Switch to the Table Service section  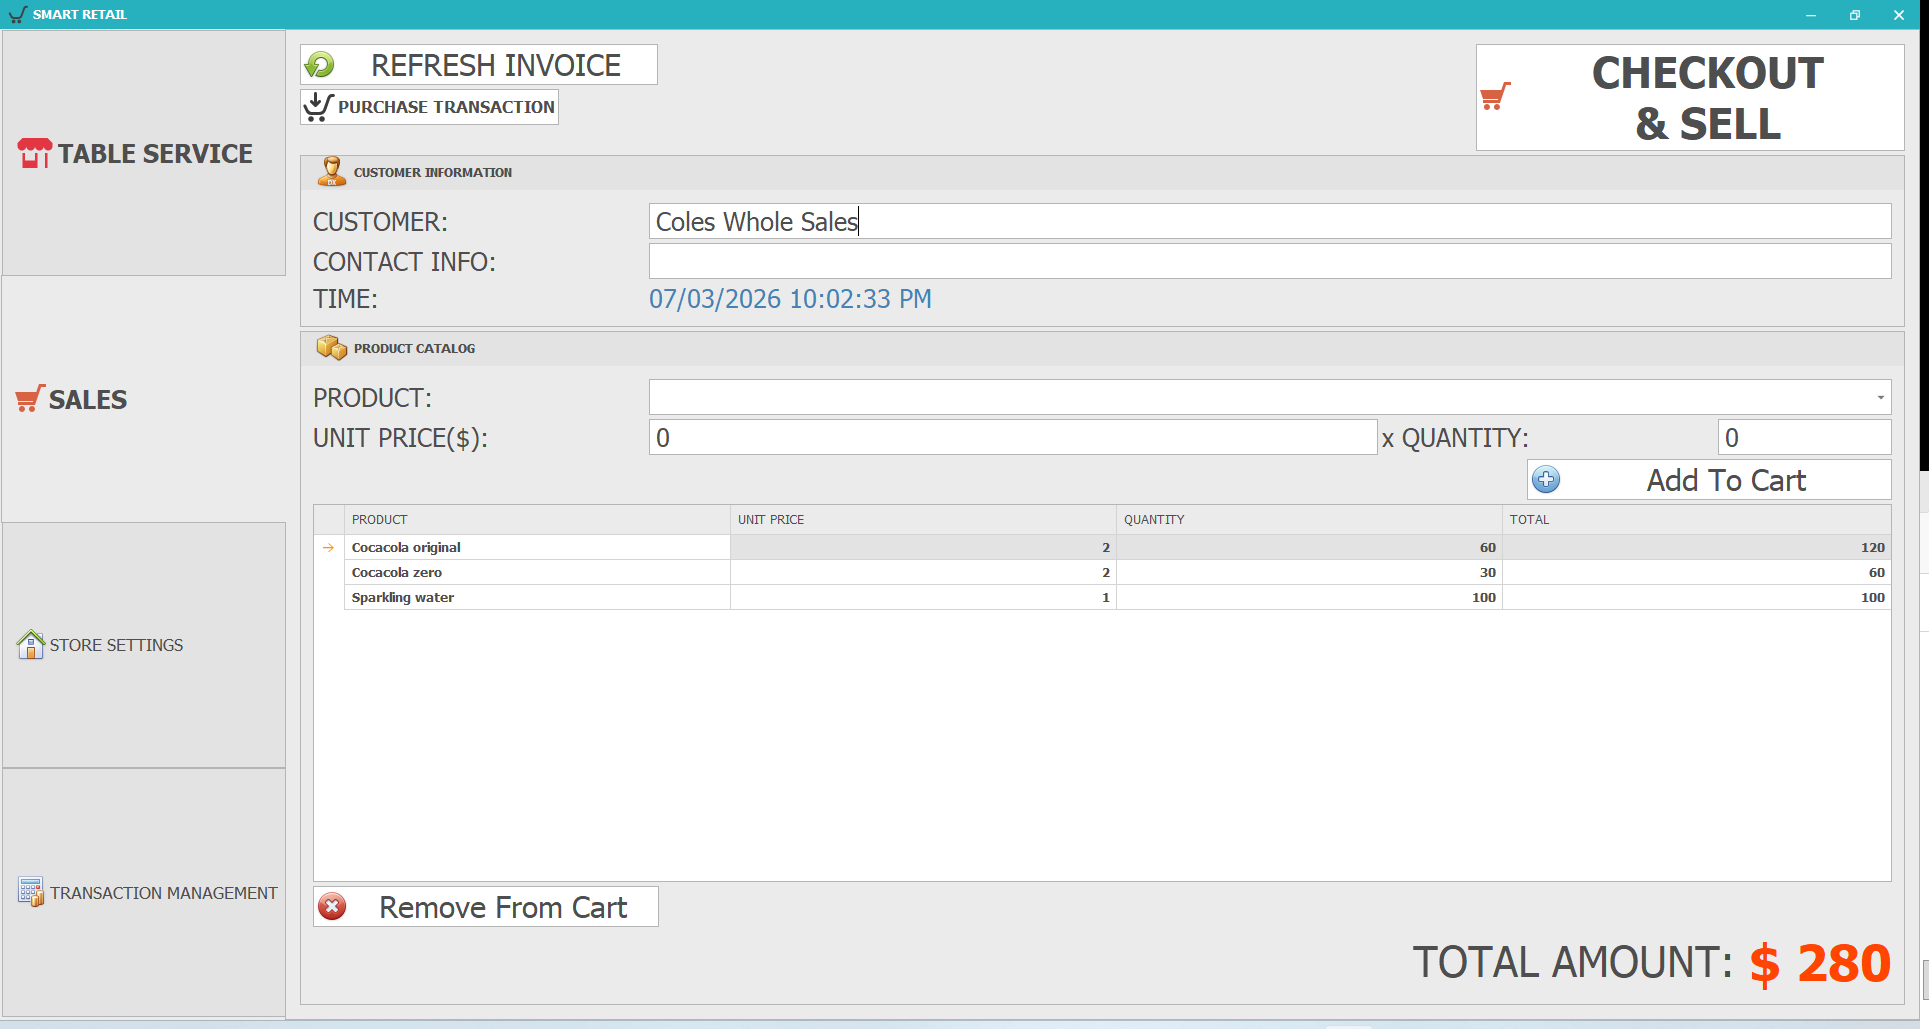[x=135, y=153]
